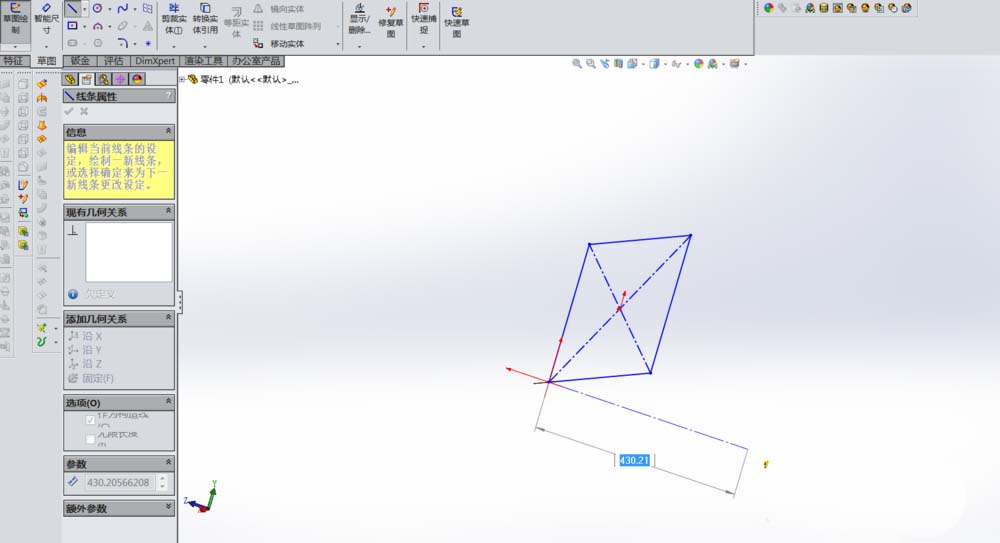
Task: Click the 零件1 part name in tree
Action: [x=212, y=80]
